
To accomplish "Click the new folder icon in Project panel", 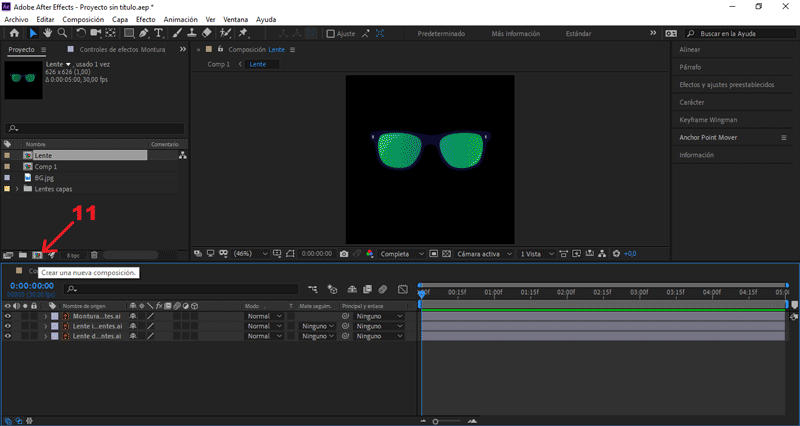I will tap(23, 256).
